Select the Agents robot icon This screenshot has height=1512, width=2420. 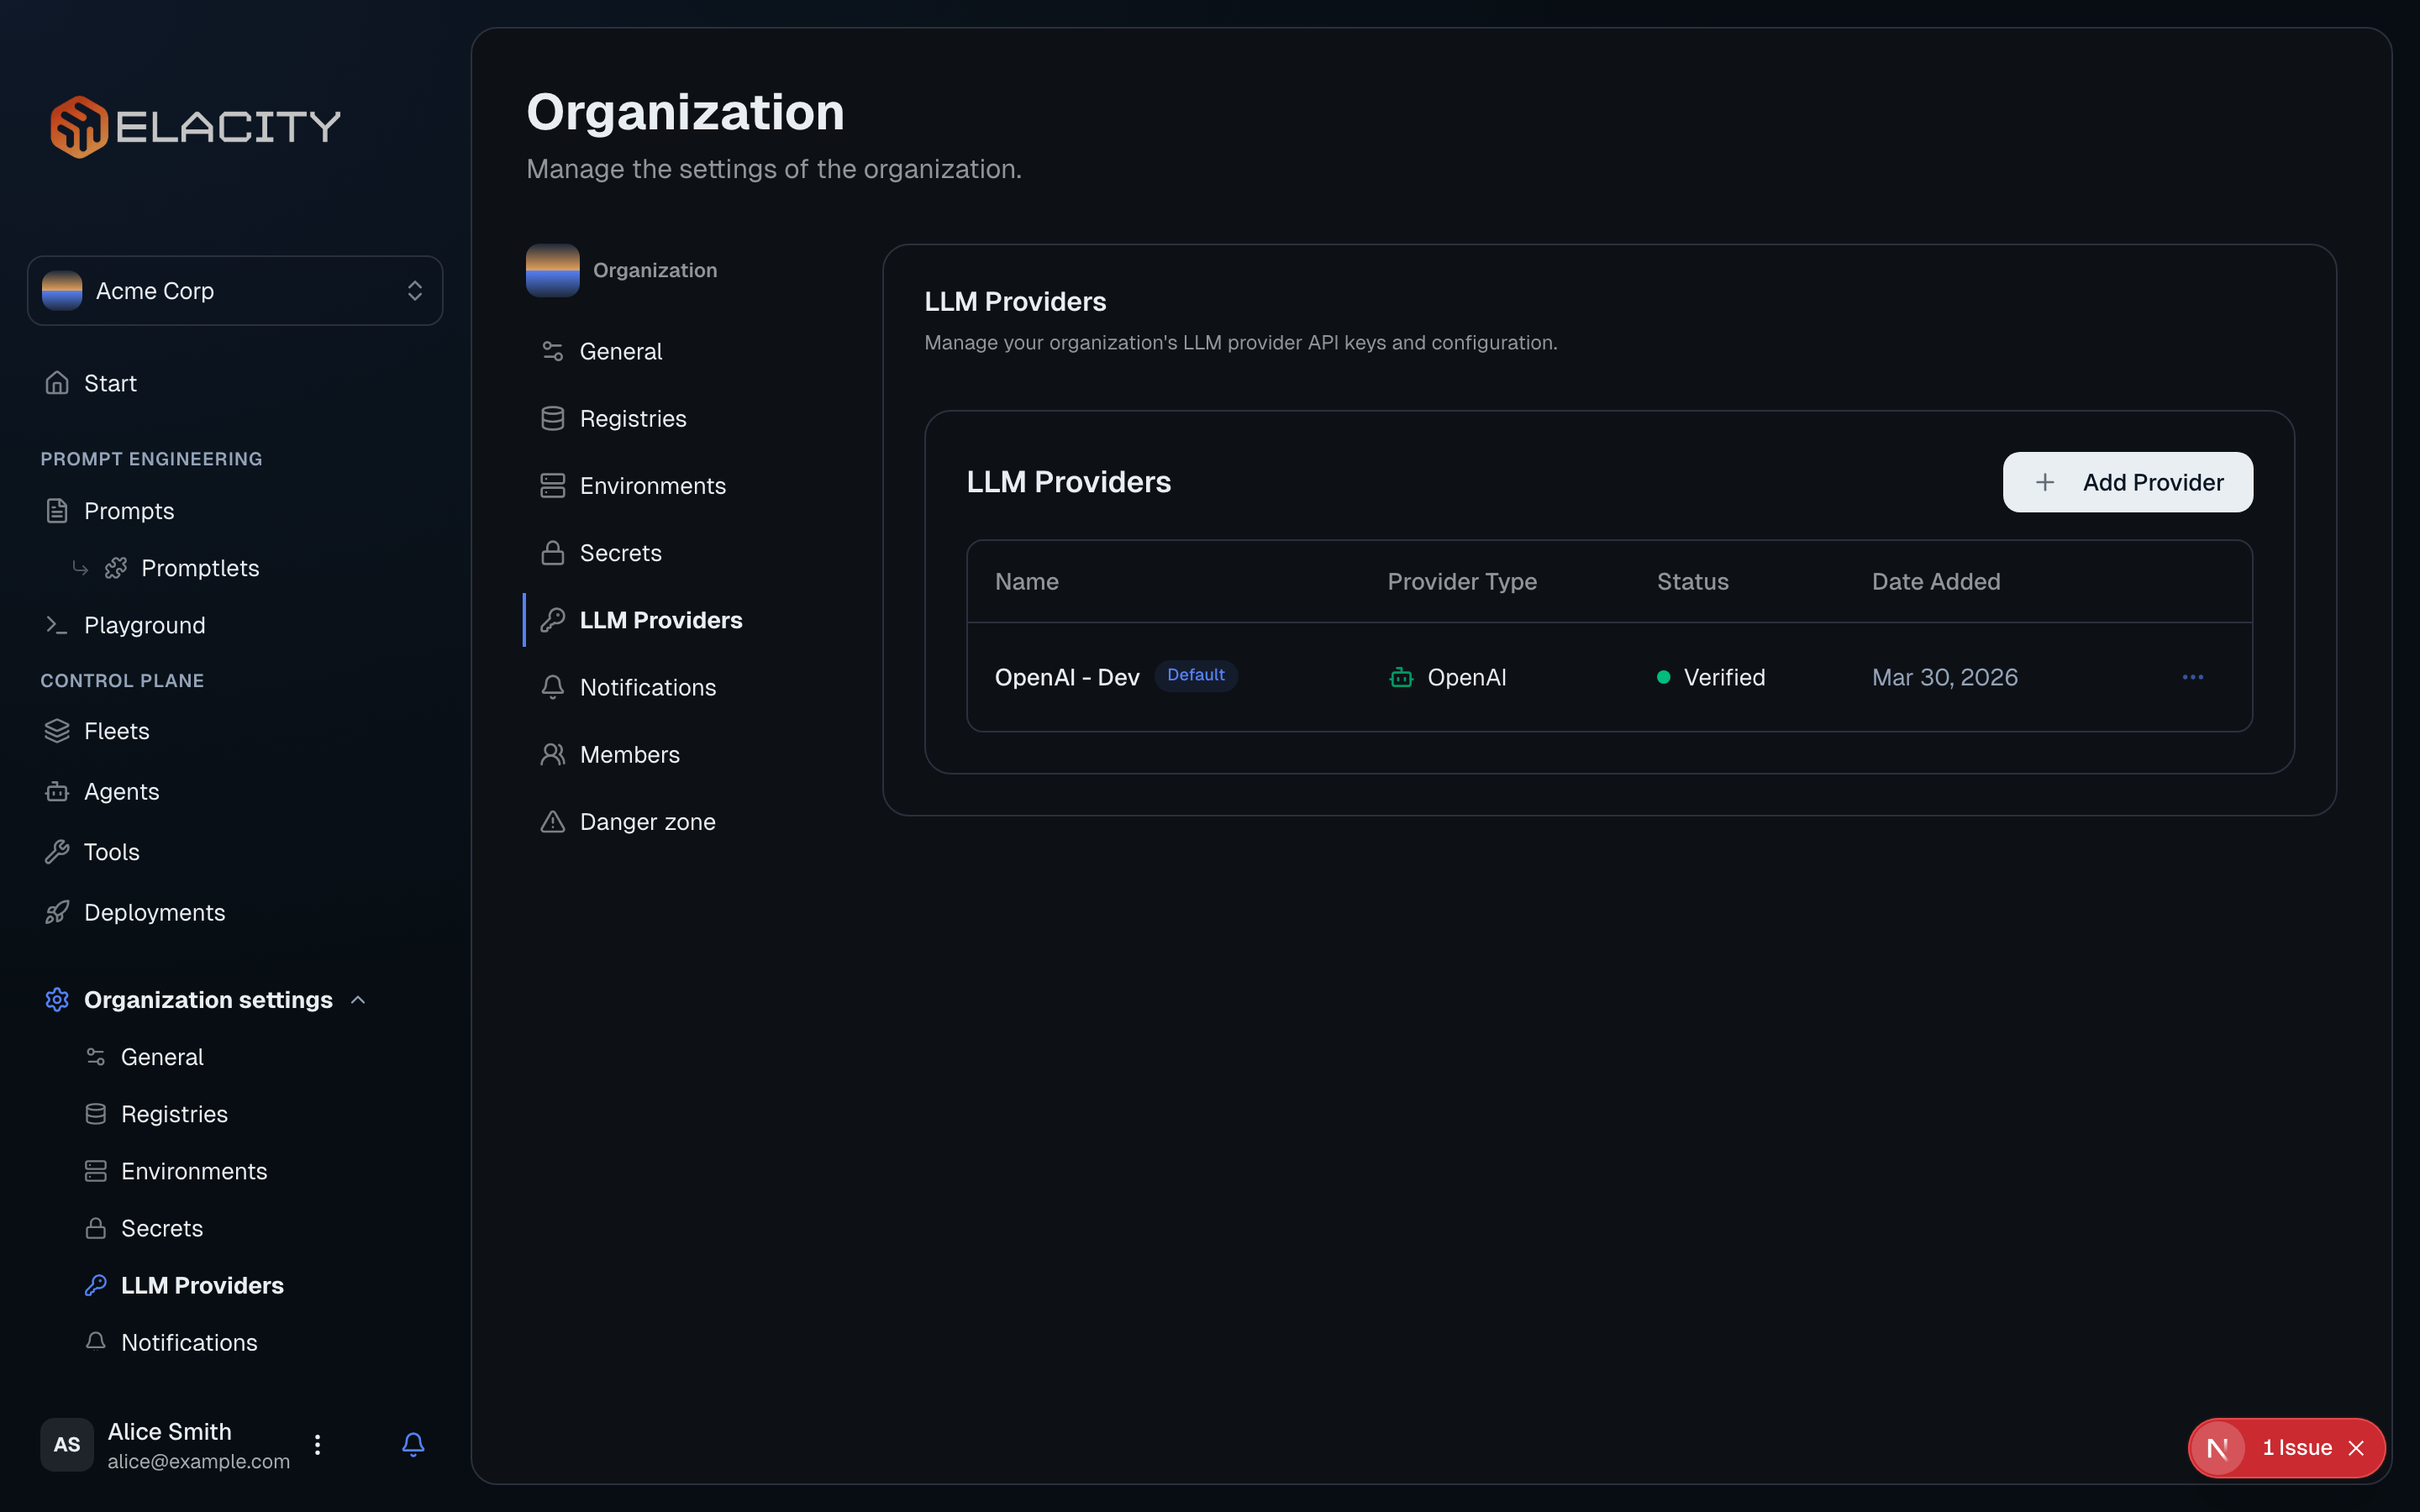click(57, 791)
